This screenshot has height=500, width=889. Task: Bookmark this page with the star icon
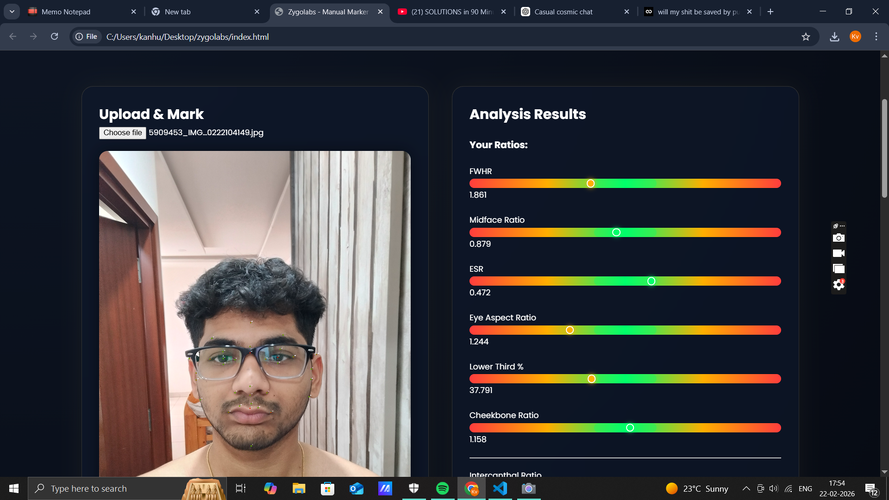pos(806,37)
